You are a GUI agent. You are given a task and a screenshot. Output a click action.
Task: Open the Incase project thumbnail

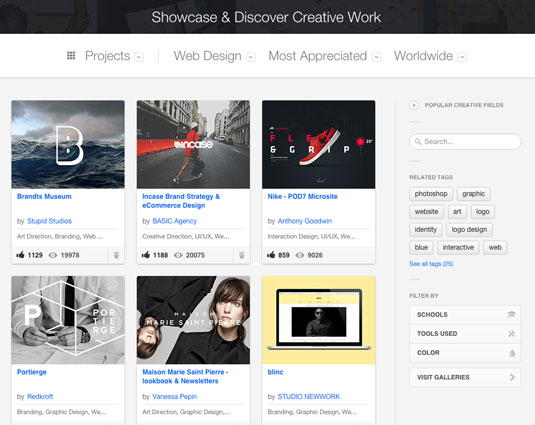tap(193, 144)
